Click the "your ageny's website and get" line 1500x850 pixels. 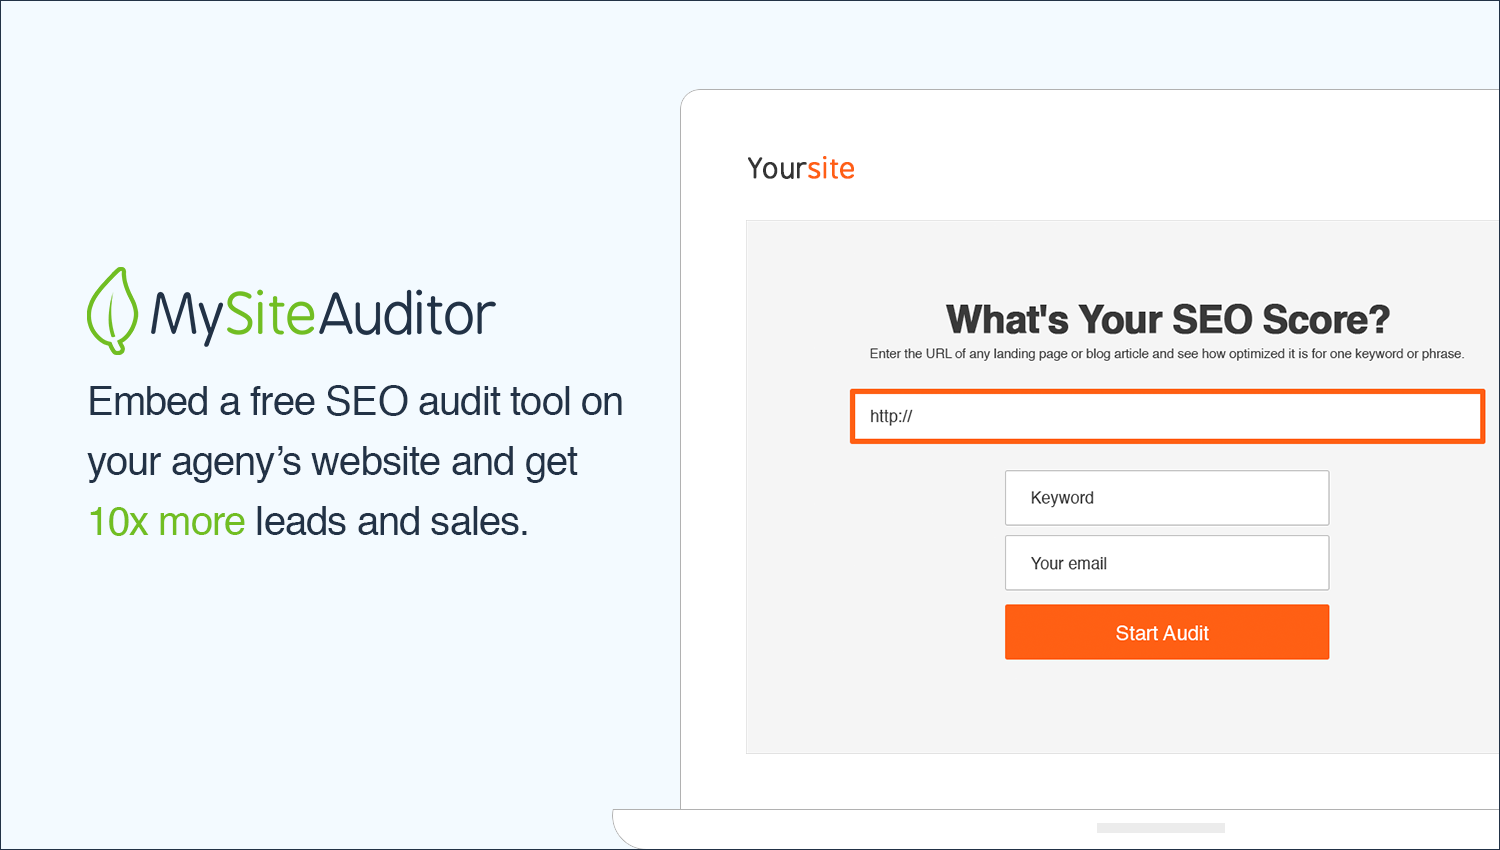coord(332,463)
